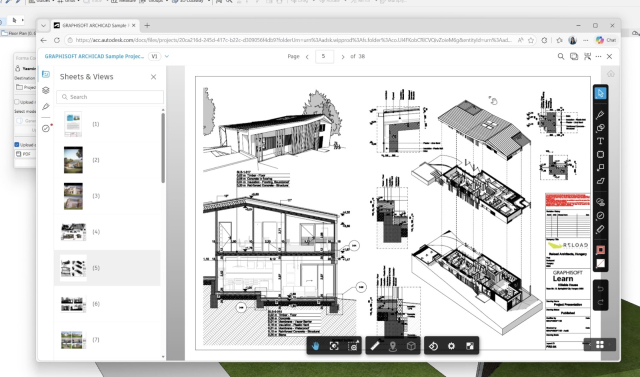
Task: Go to the next page arrow
Action: 343,57
